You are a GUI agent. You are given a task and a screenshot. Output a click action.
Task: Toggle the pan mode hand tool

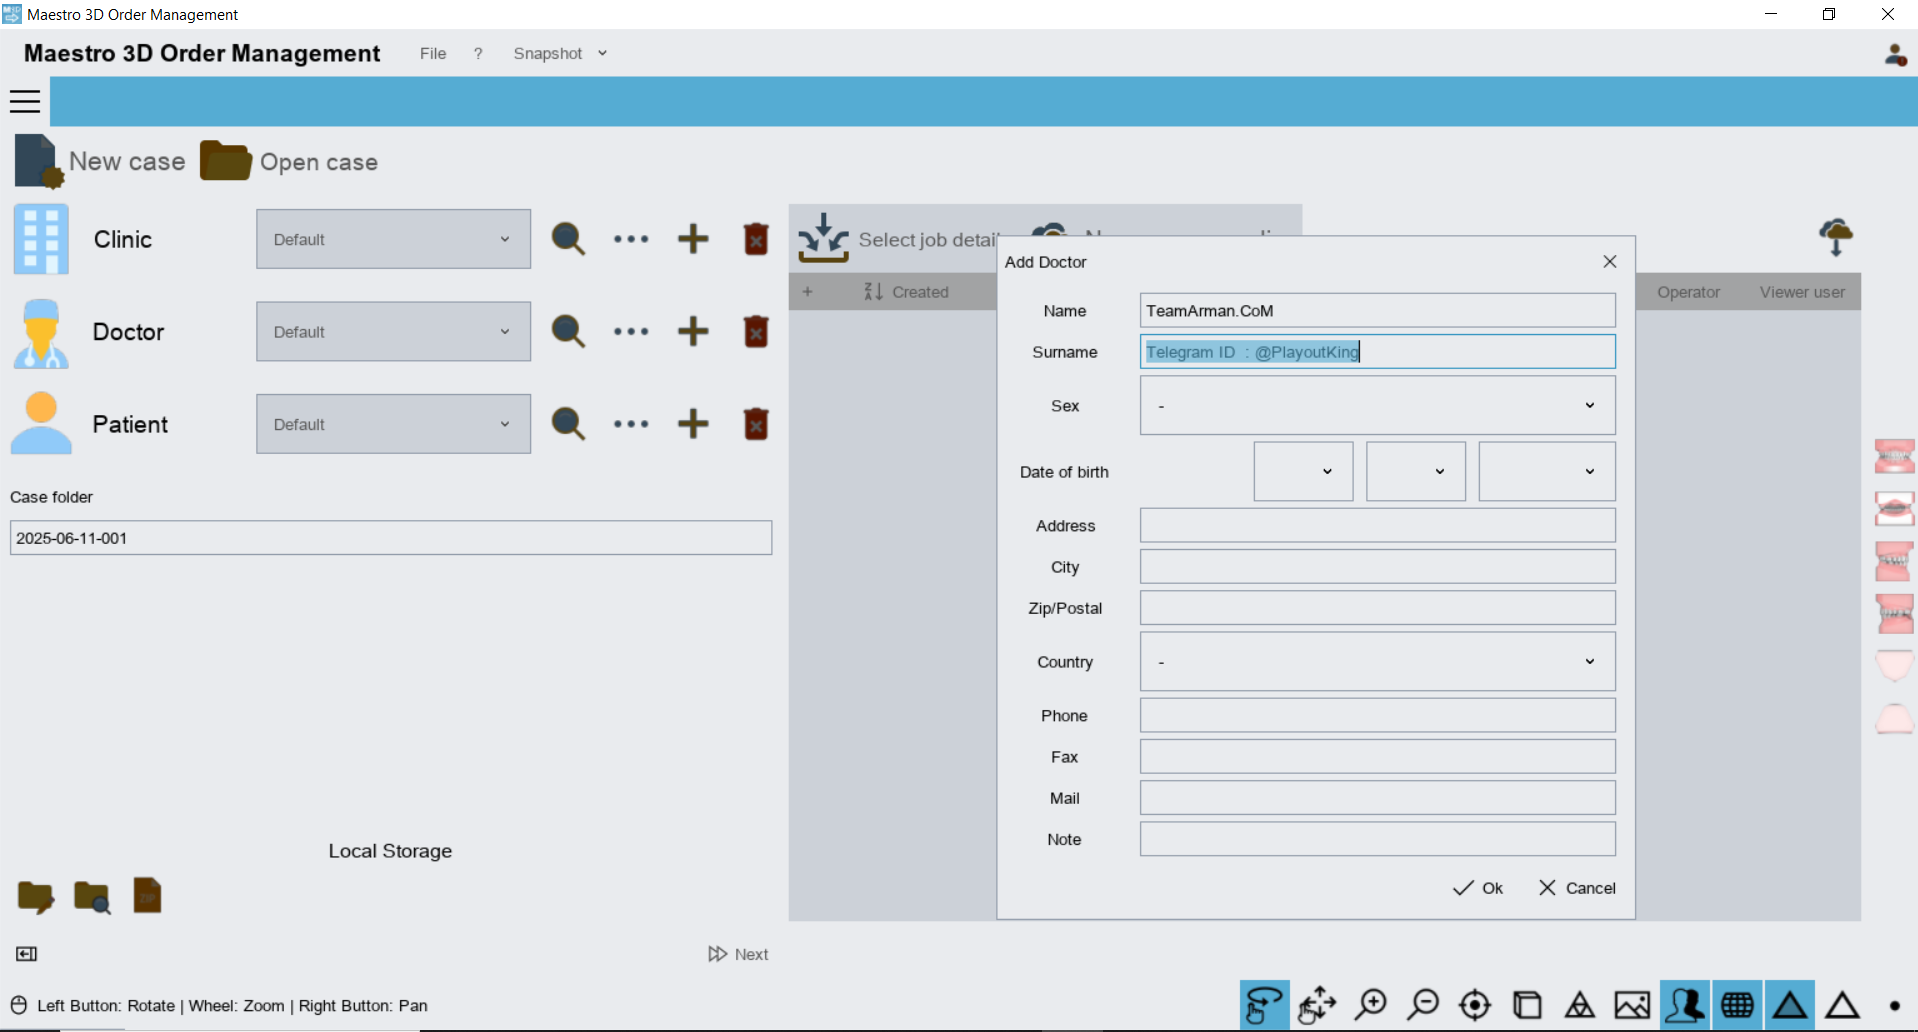[x=1317, y=1005]
